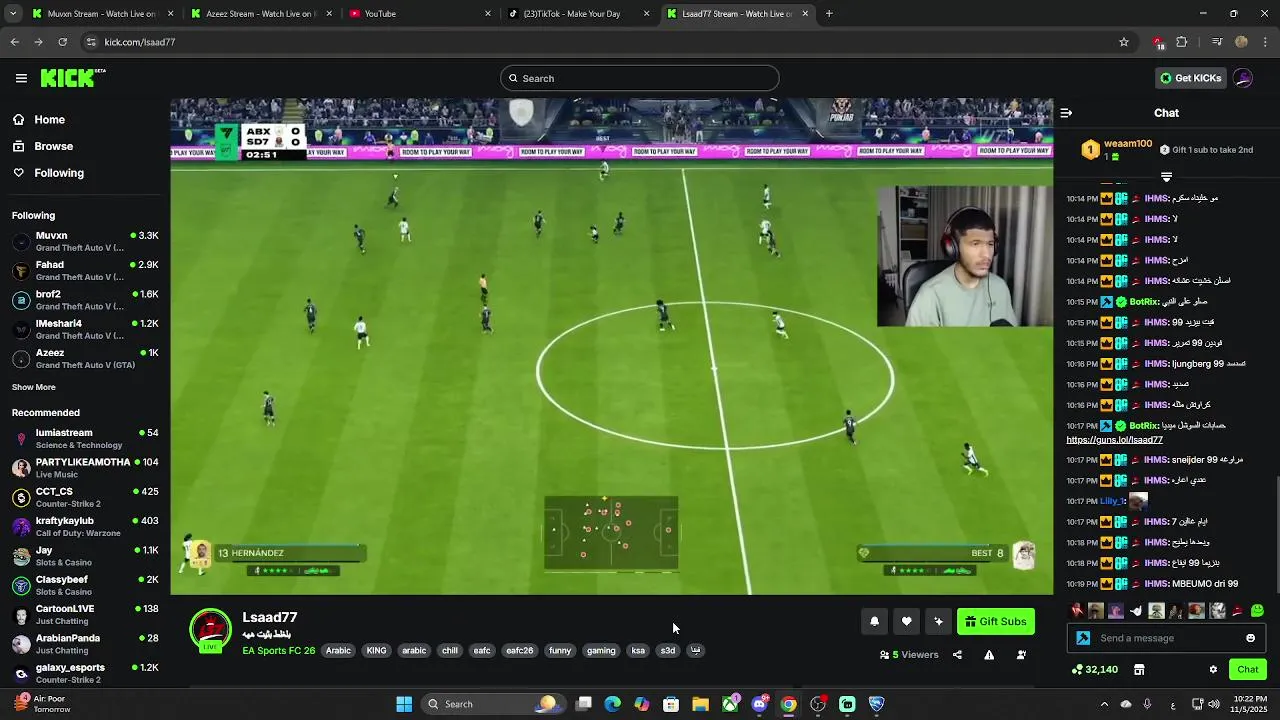Open File Explorer from taskbar
The image size is (1280, 720).
coord(700,704)
